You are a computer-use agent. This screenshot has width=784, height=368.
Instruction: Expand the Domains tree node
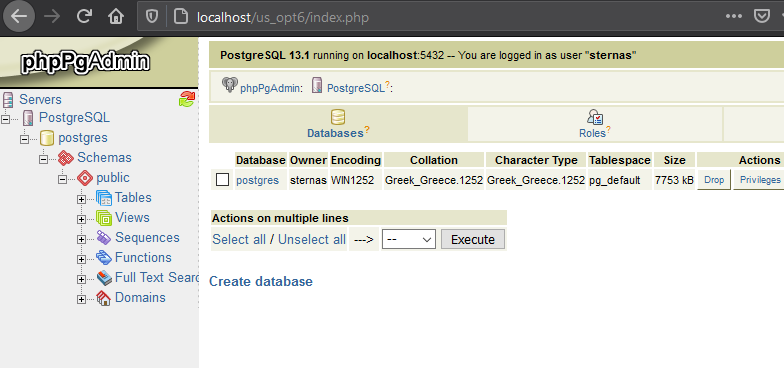(82, 299)
